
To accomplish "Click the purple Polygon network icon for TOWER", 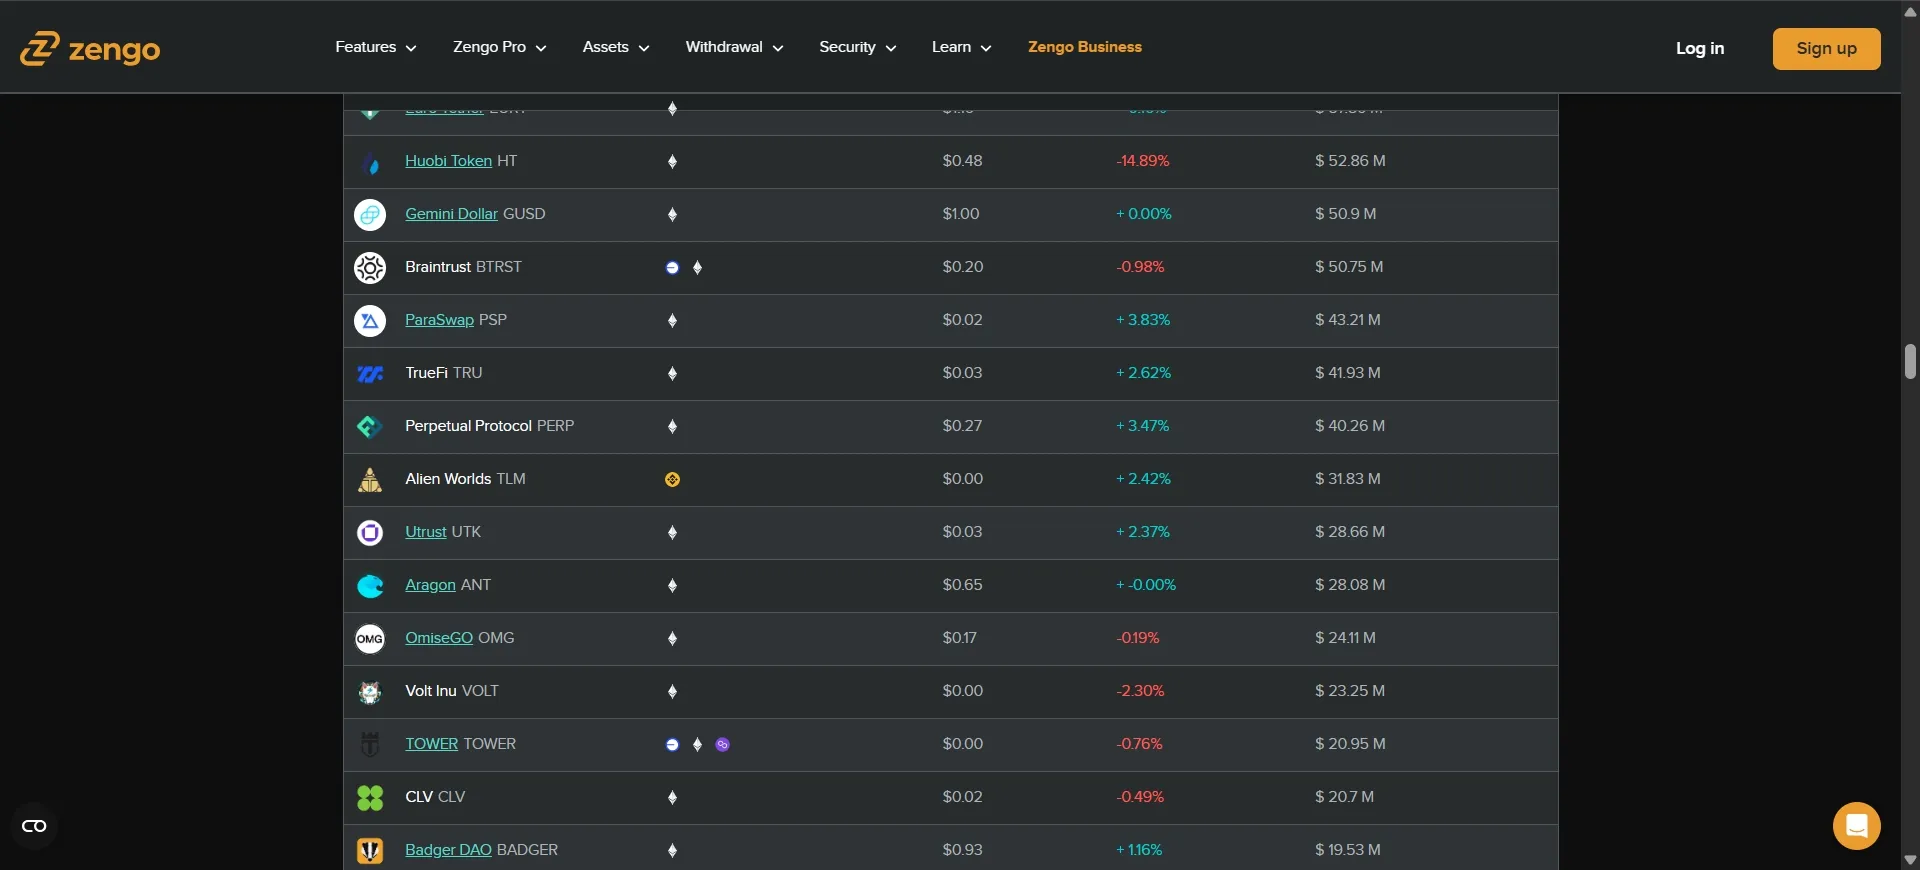I will coord(722,744).
